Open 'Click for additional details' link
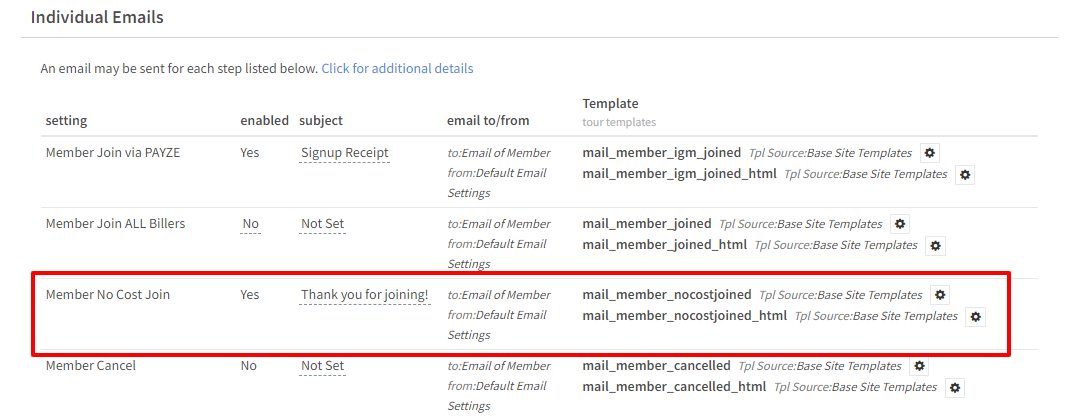This screenshot has height=418, width=1078. pos(397,69)
